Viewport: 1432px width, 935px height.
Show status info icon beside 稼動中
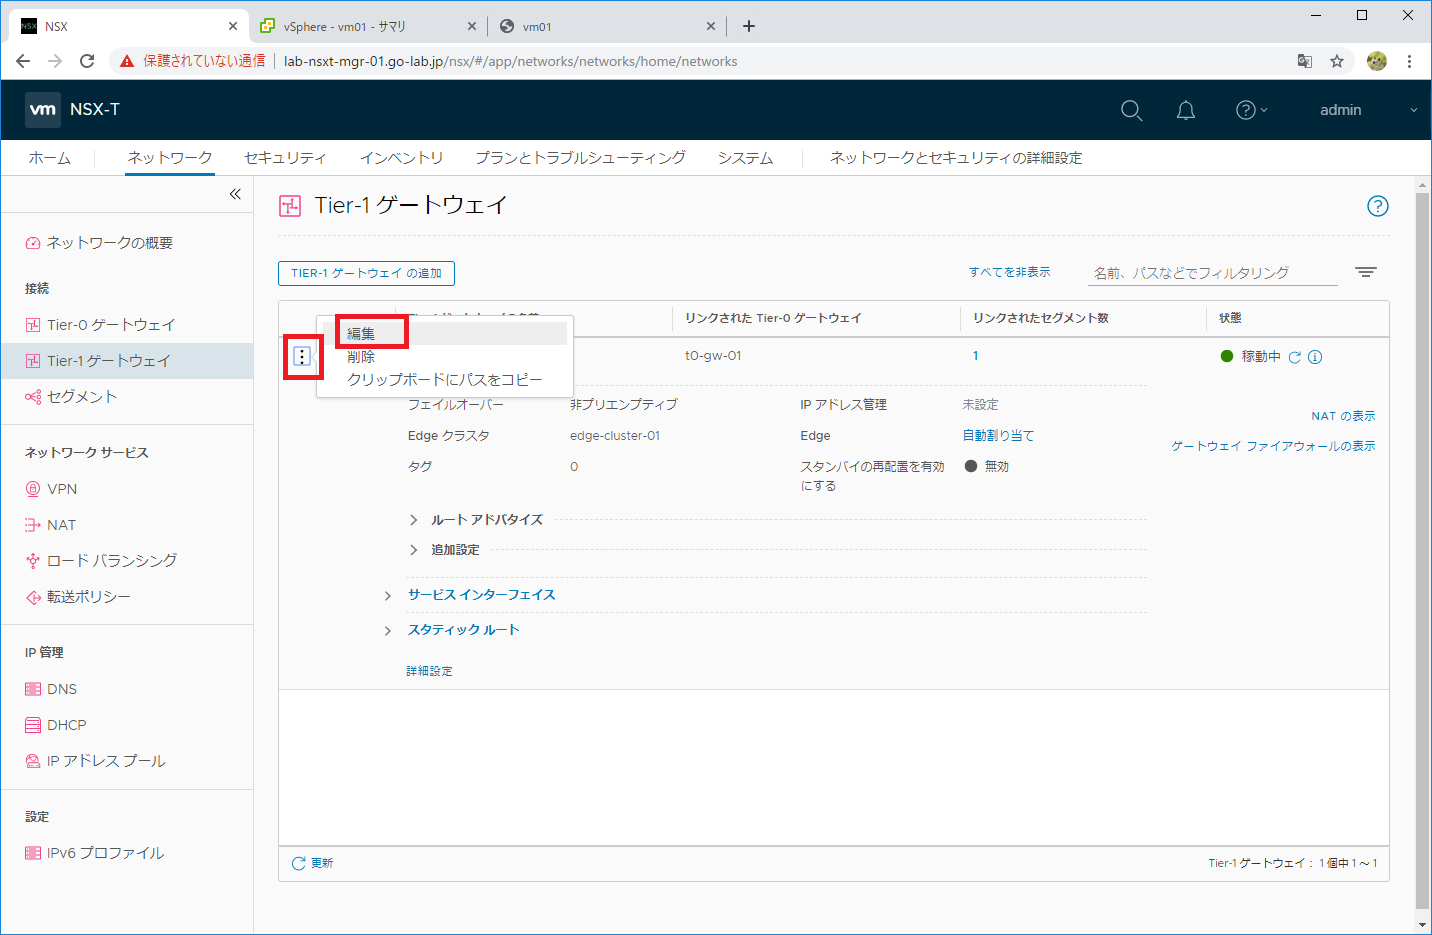1315,357
